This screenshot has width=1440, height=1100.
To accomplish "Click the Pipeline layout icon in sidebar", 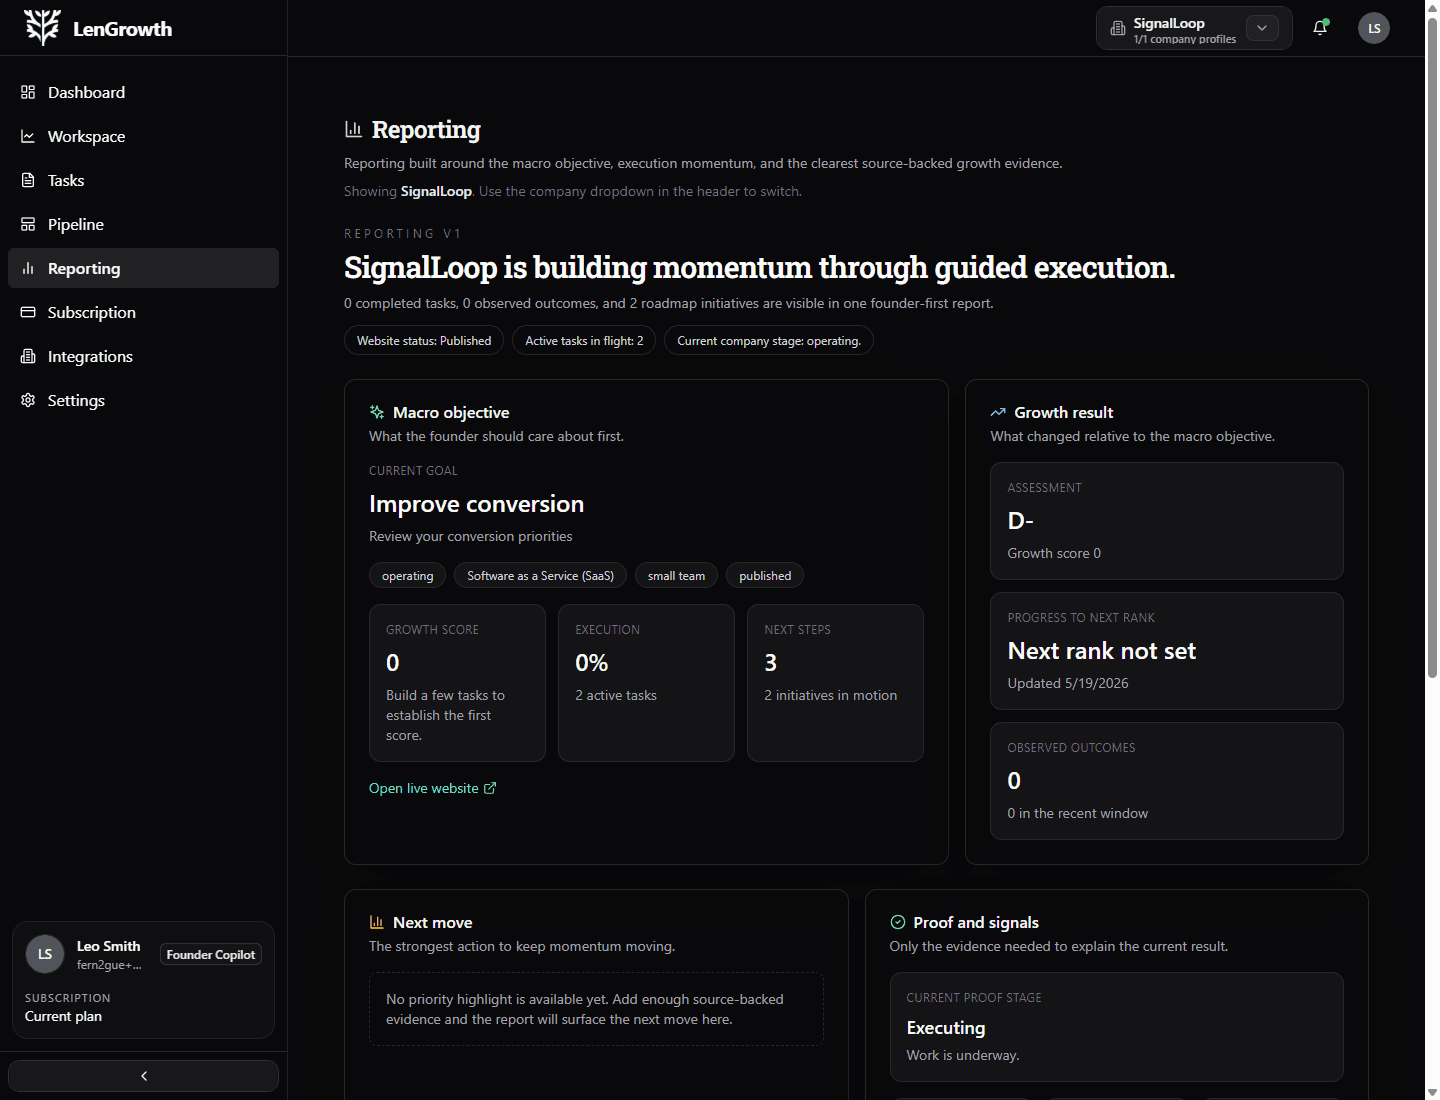I will pos(28,224).
